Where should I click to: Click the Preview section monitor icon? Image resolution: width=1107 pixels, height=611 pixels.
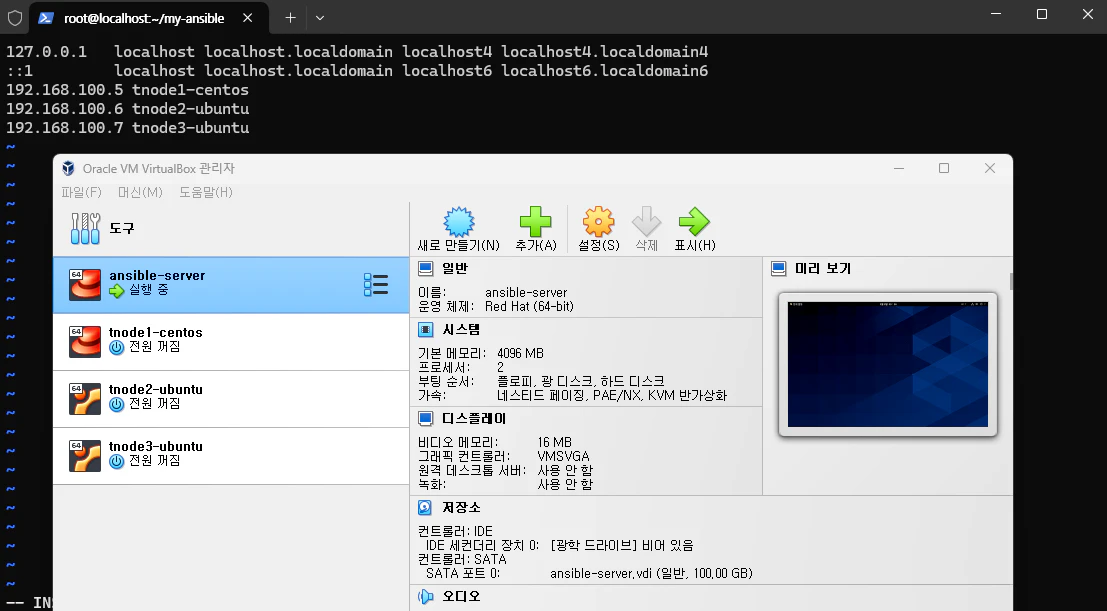click(779, 268)
